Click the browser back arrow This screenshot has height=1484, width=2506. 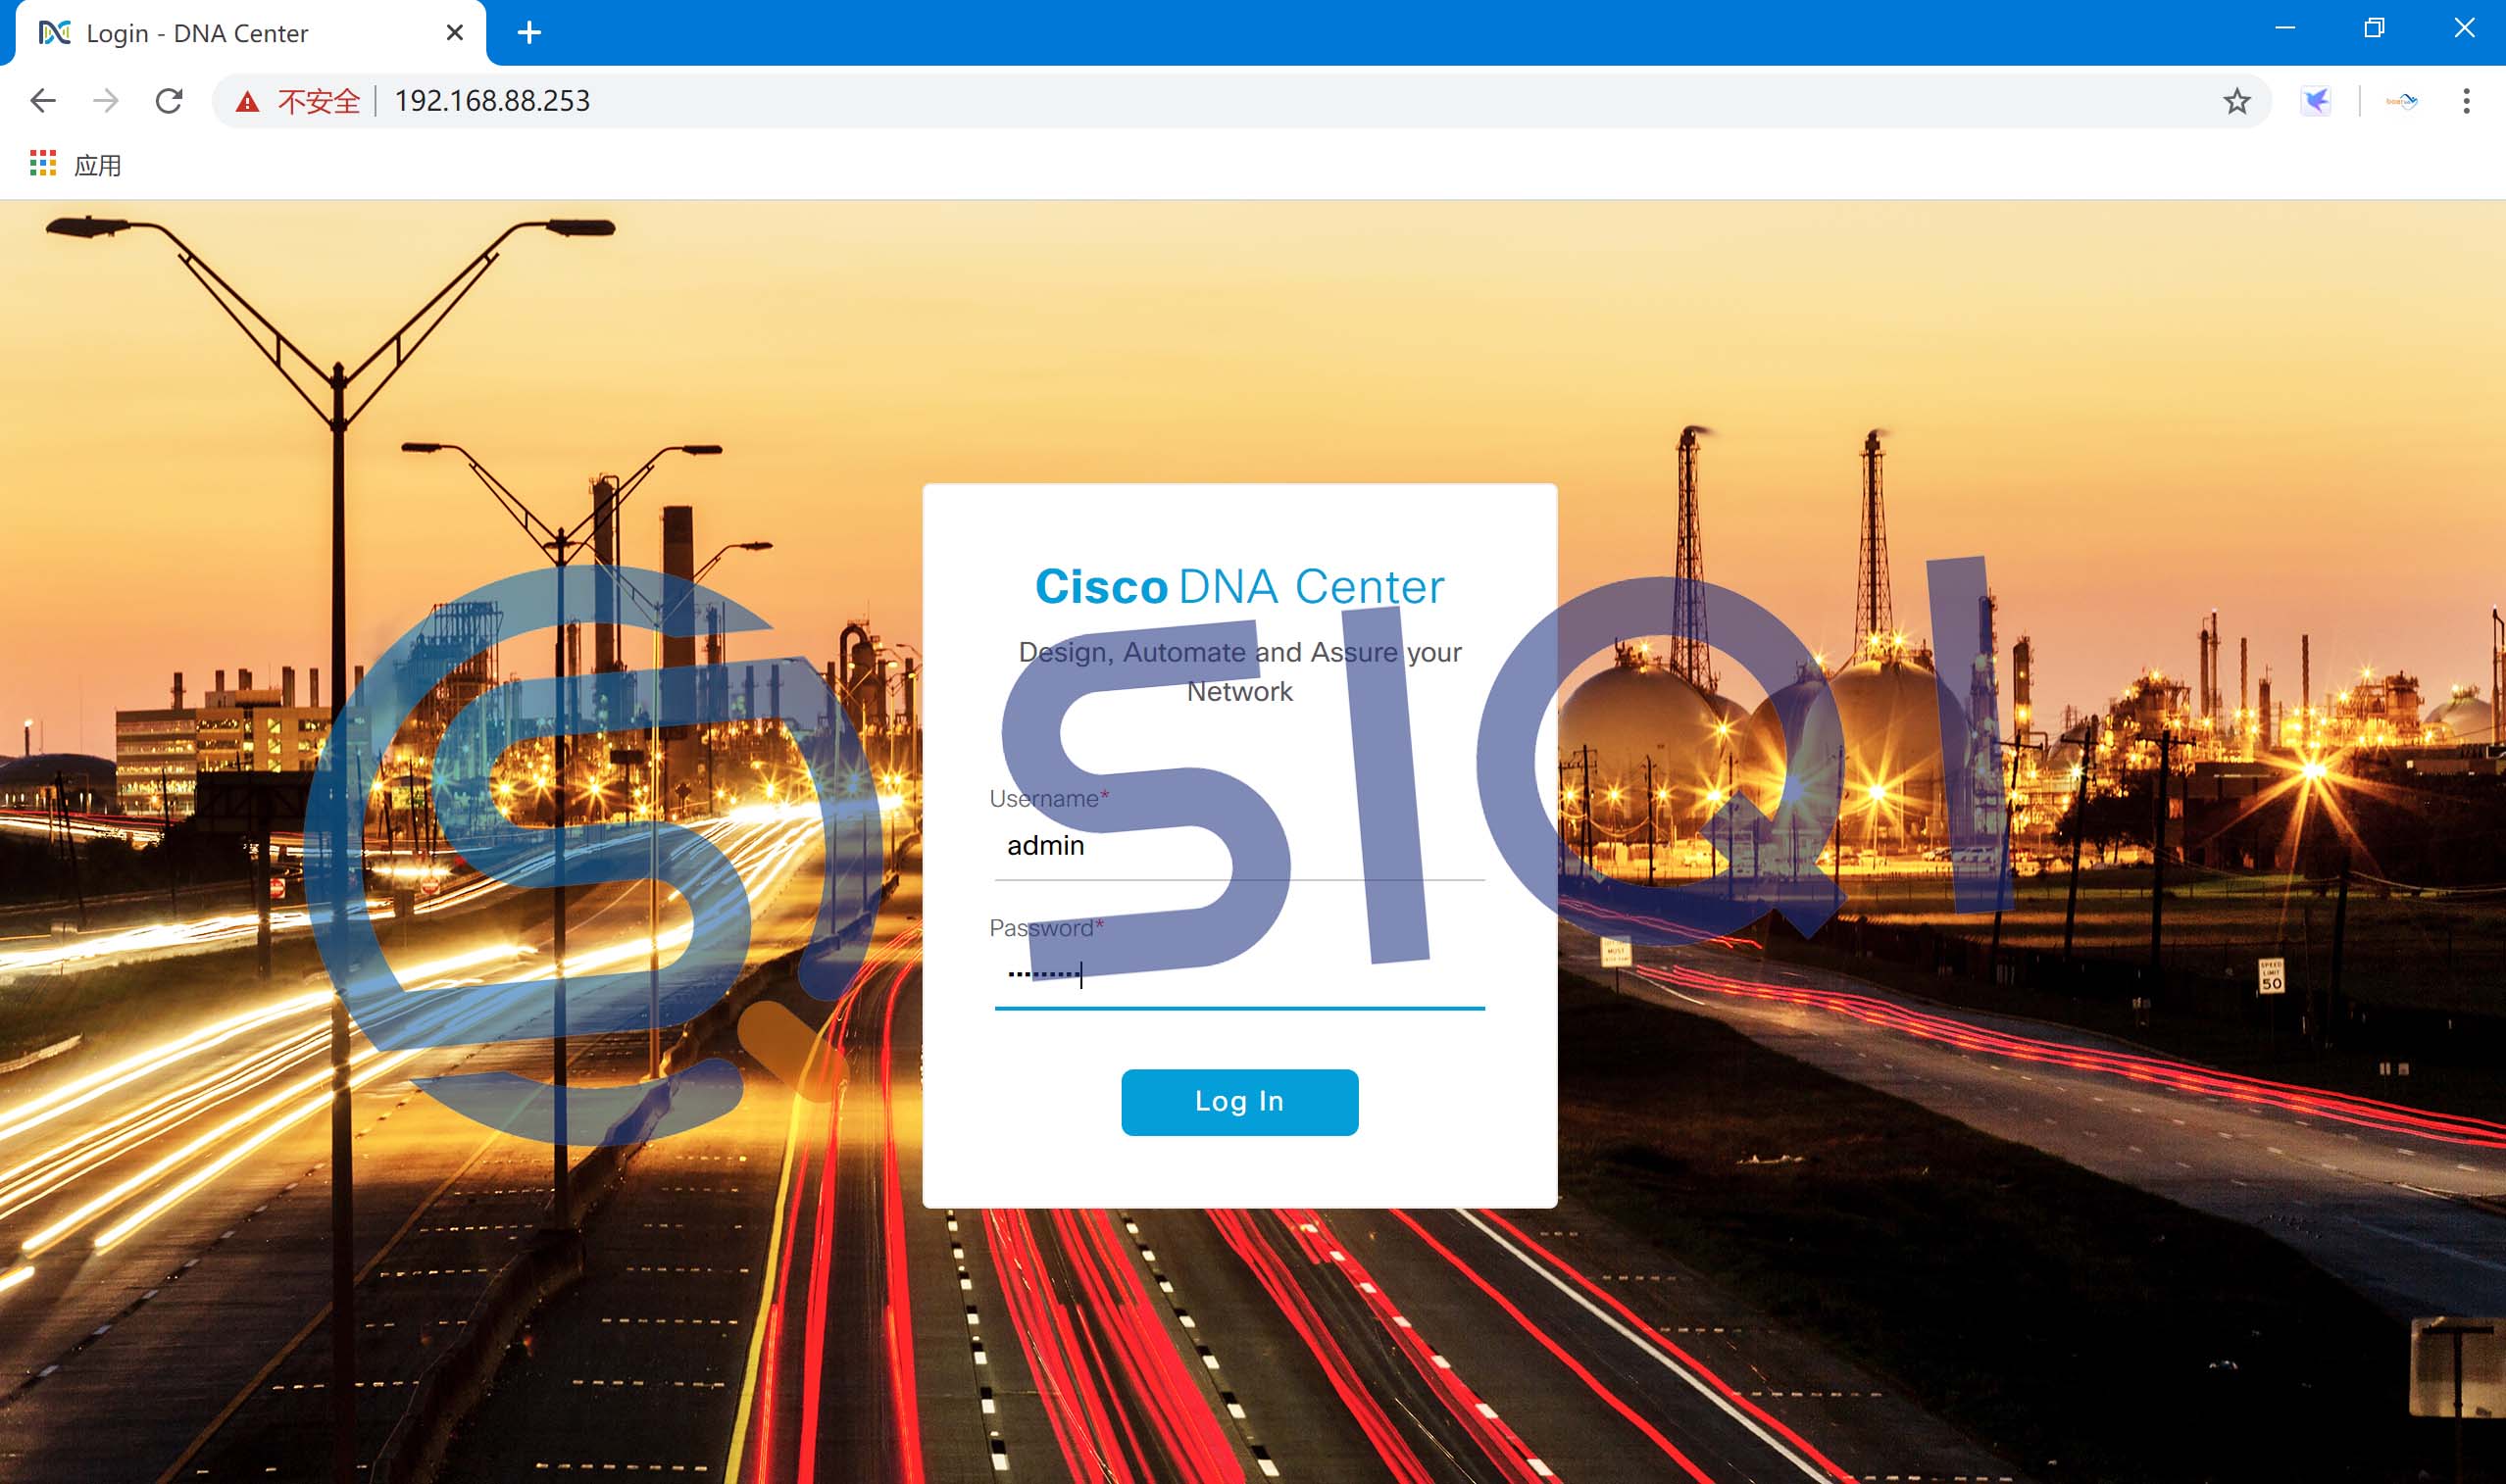pos(43,101)
